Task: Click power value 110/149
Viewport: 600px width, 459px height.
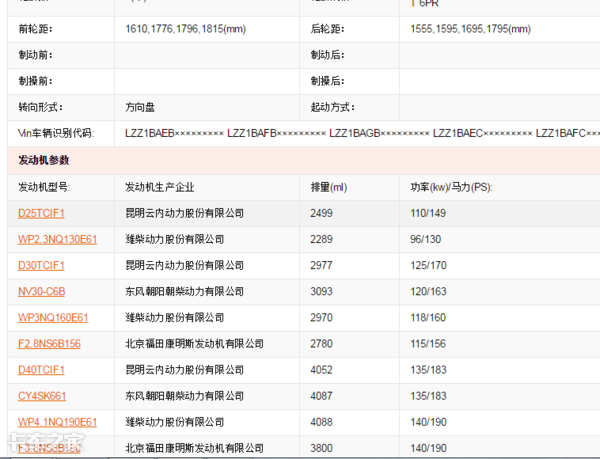Action: click(x=428, y=213)
